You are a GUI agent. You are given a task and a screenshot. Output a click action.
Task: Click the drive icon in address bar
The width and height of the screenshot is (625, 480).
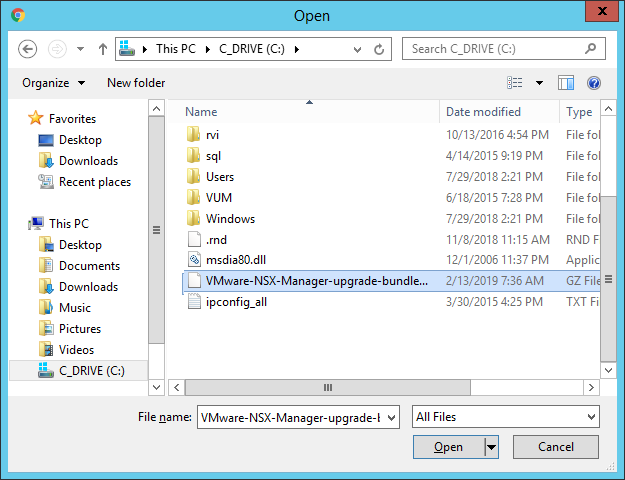pyautogui.click(x=127, y=49)
